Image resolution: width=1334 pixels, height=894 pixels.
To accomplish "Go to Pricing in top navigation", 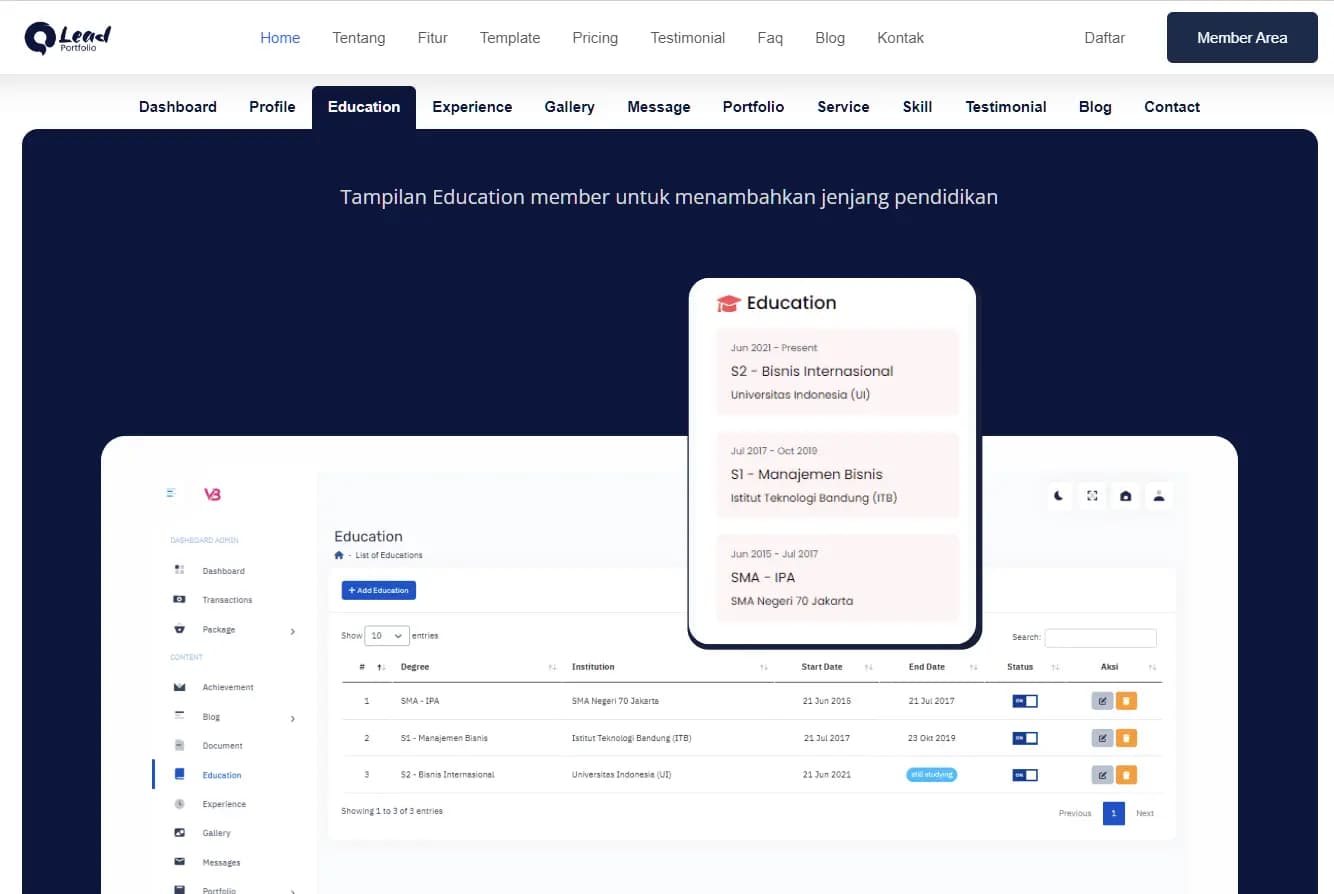I will click(x=595, y=38).
